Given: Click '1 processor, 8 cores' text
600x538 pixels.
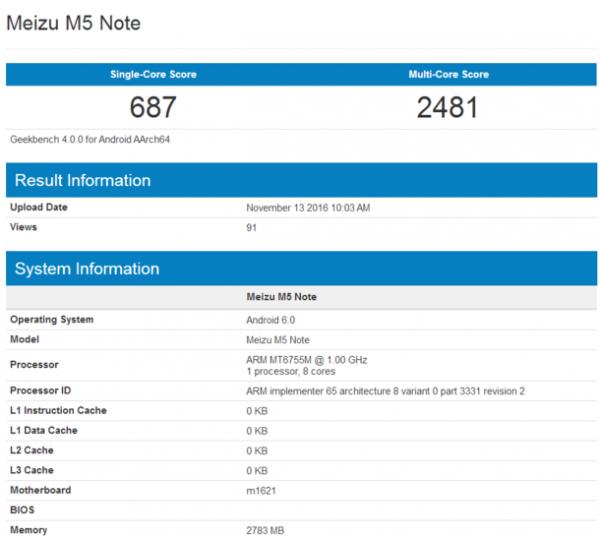Looking at the screenshot, I should tap(291, 372).
